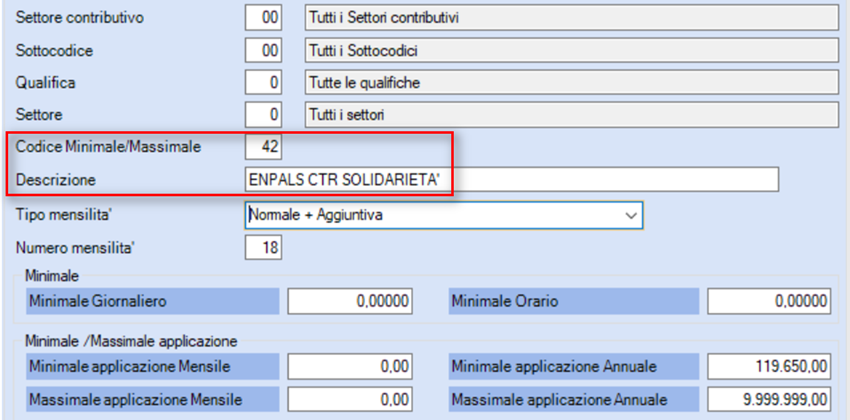Click the Massimale applicazione Mensile field
Screen dimensions: 850x420
point(350,400)
